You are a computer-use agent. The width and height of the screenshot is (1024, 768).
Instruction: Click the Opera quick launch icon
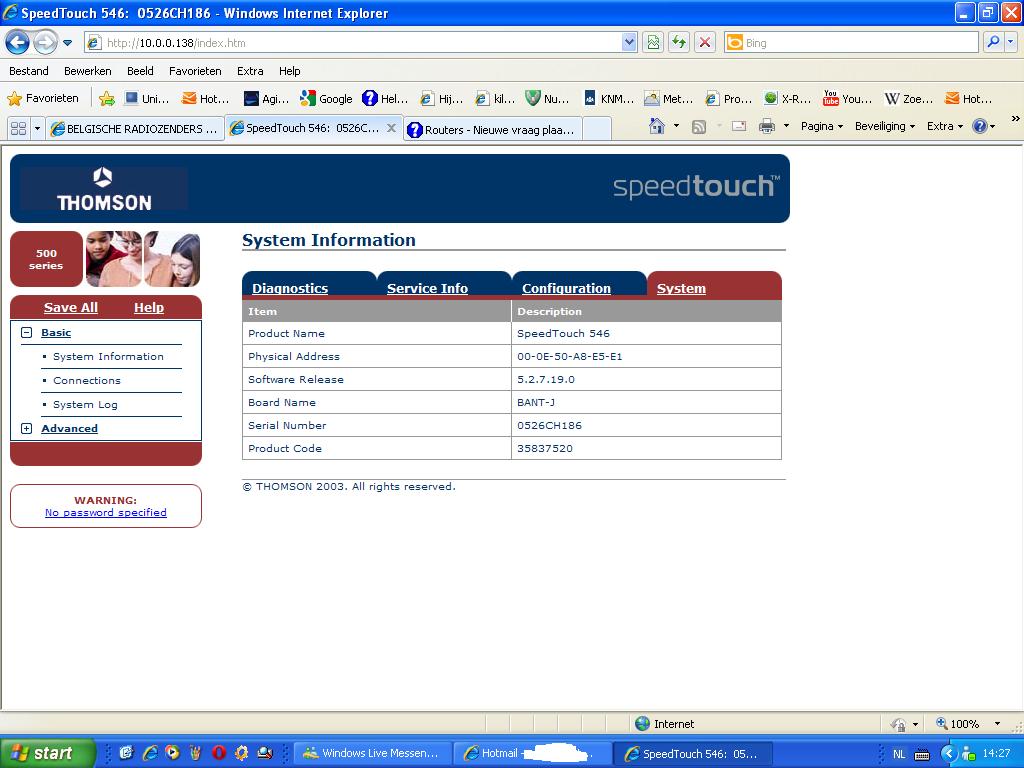coord(219,753)
